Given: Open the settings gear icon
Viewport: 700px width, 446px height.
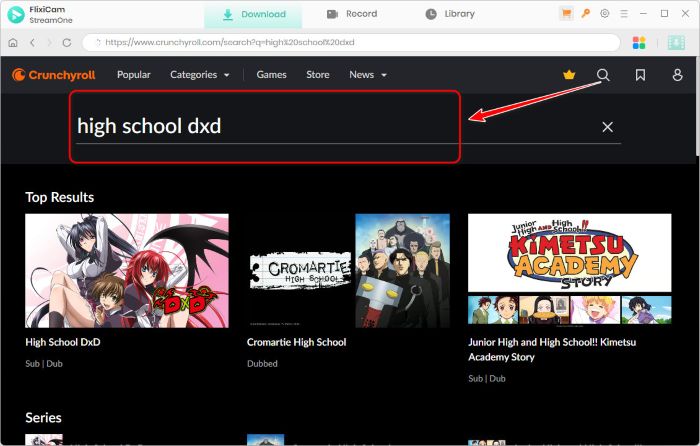Looking at the screenshot, I should click(604, 14).
